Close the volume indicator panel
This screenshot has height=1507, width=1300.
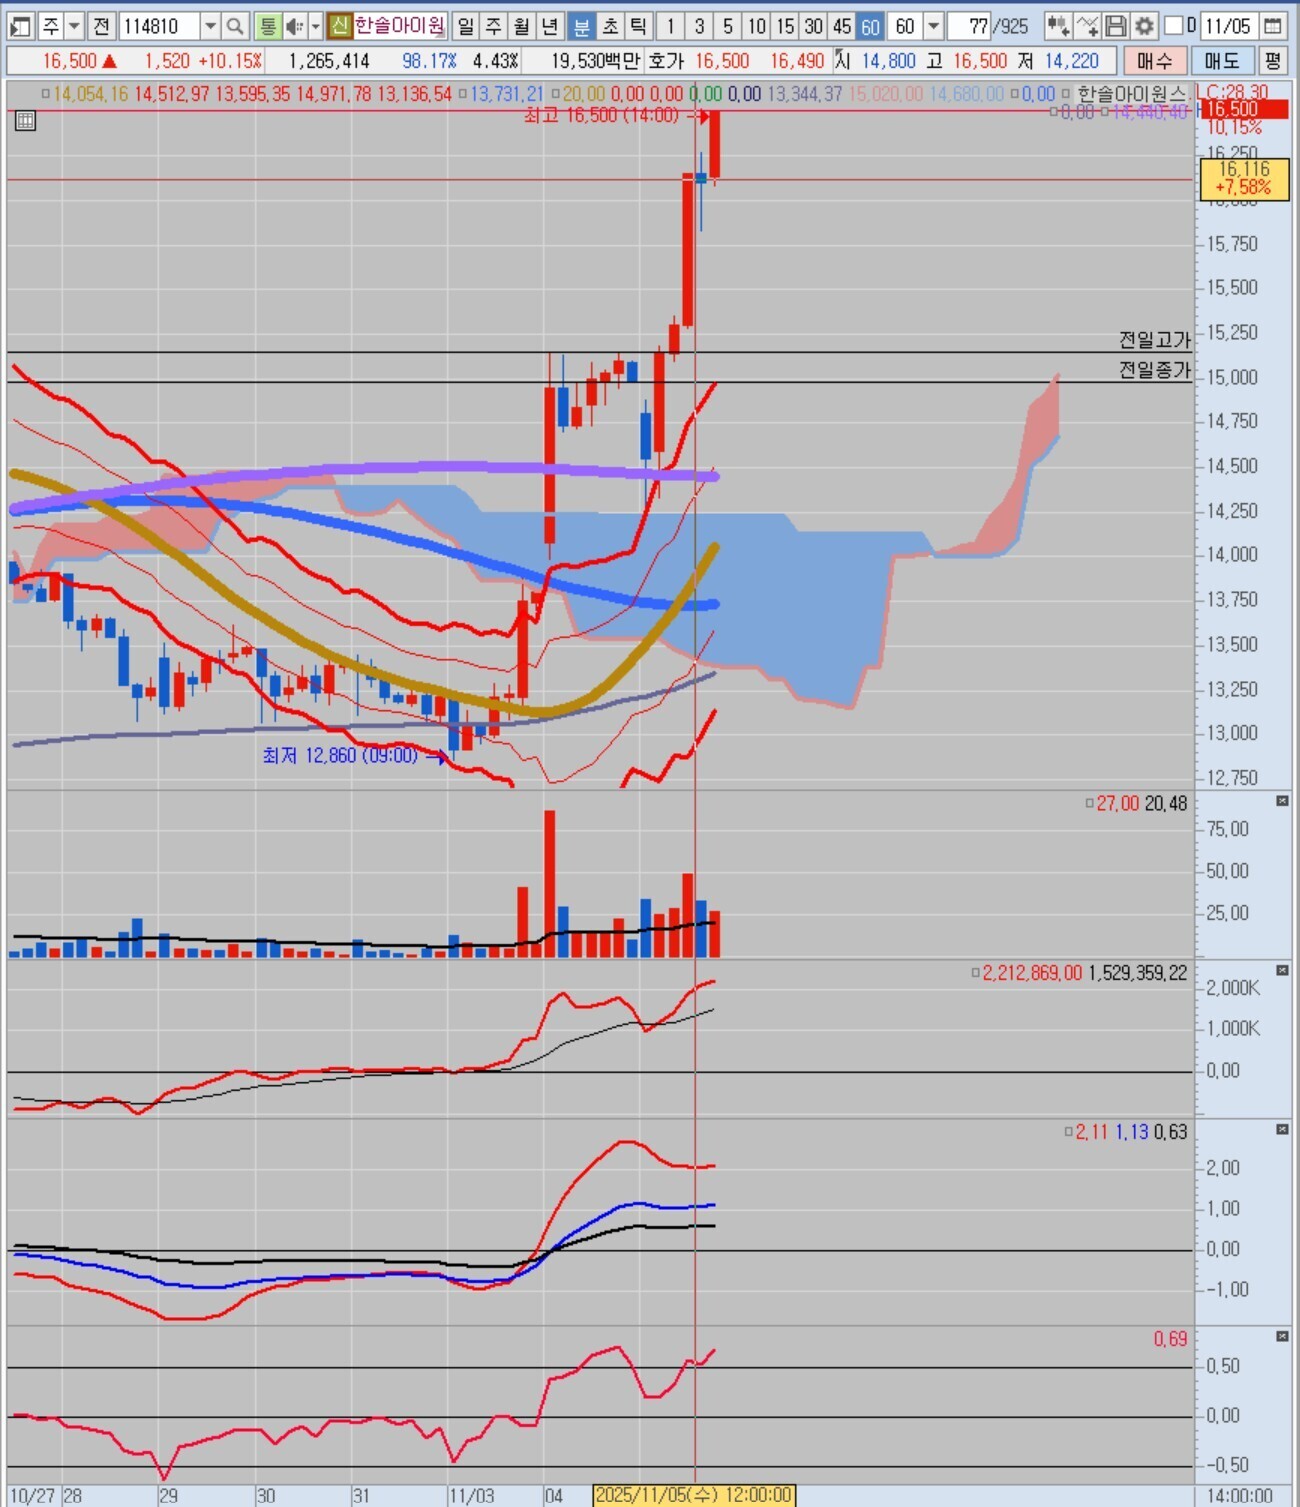coord(1282,802)
